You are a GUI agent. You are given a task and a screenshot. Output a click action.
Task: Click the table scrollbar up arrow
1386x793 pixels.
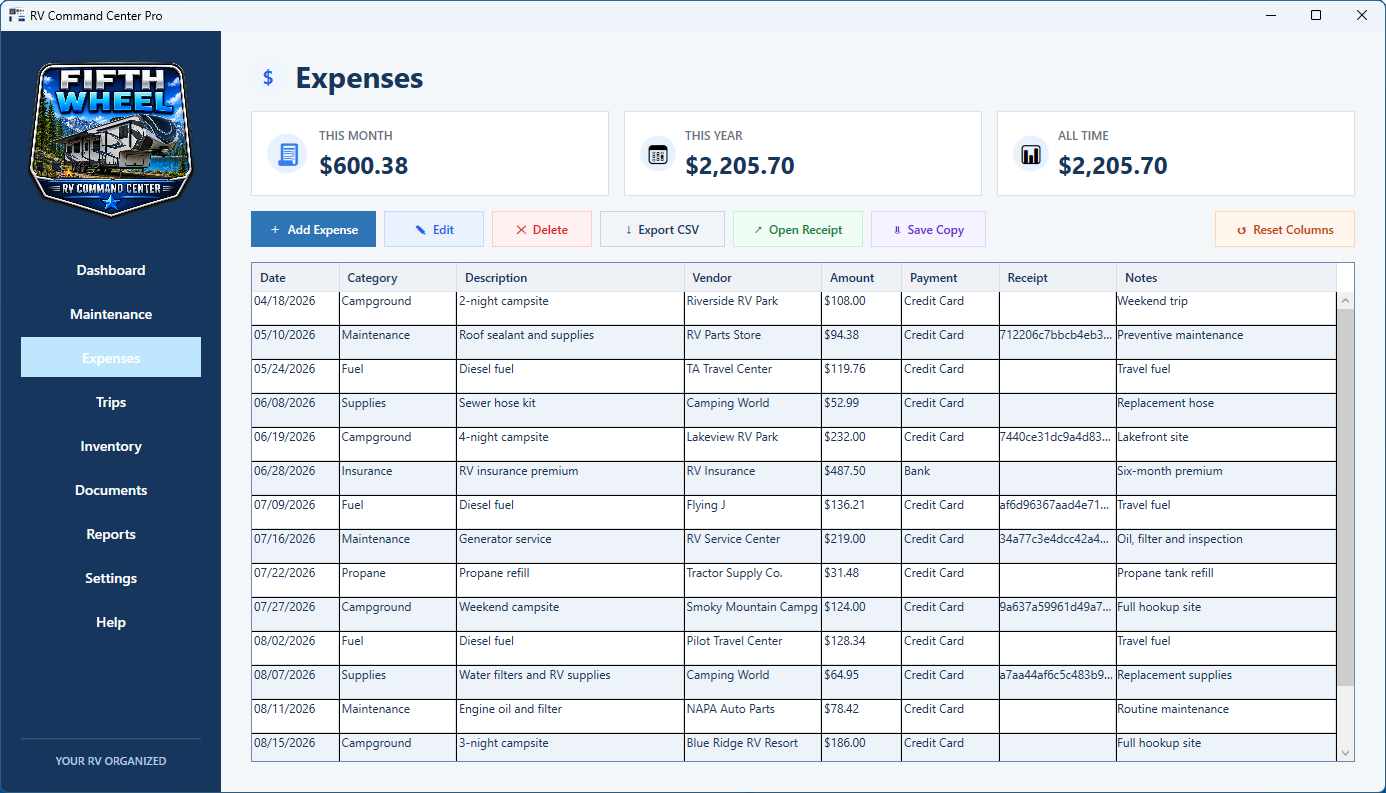coord(1345,300)
